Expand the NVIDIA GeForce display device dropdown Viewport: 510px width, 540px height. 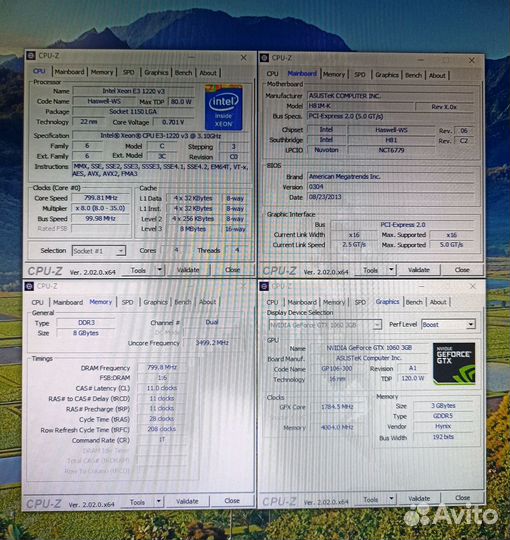pos(377,325)
